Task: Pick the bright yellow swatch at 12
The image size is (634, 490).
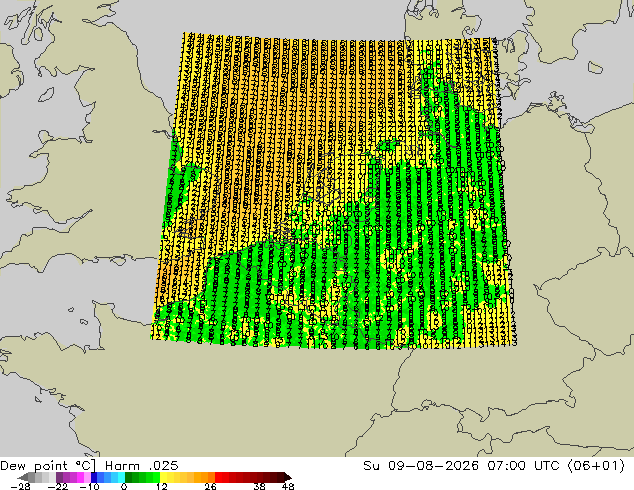Action: (x=163, y=477)
